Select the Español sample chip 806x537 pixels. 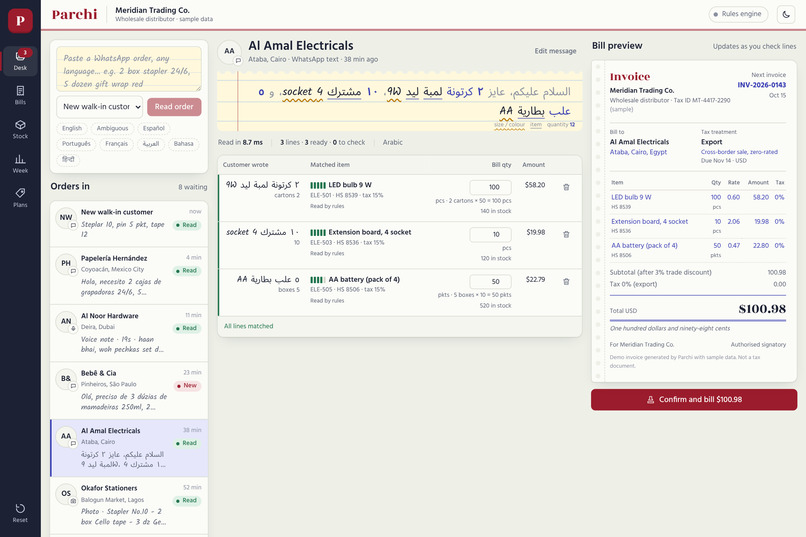[154, 128]
